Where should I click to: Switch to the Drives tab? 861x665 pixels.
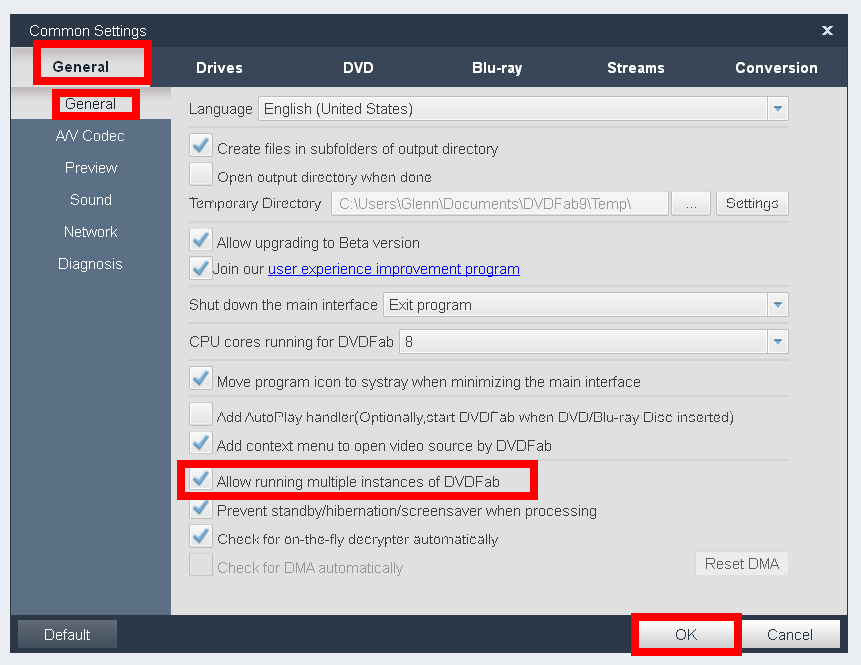219,68
